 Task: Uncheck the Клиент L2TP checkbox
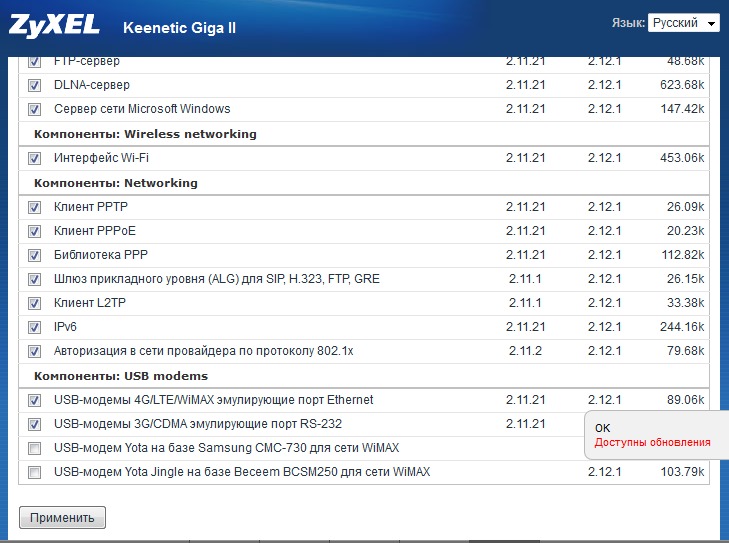point(34,303)
